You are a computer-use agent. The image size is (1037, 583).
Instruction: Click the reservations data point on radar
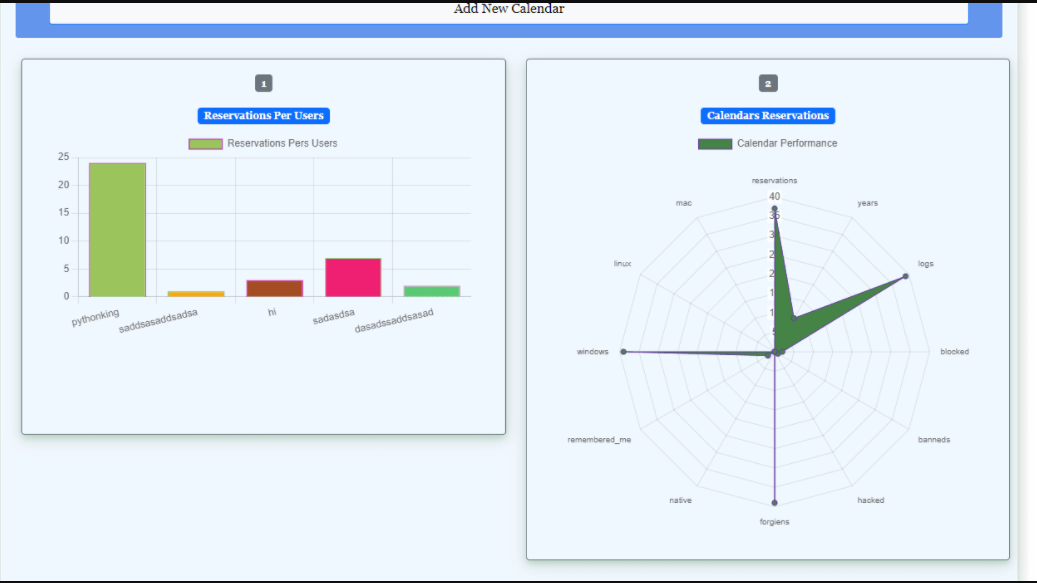pyautogui.click(x=774, y=209)
